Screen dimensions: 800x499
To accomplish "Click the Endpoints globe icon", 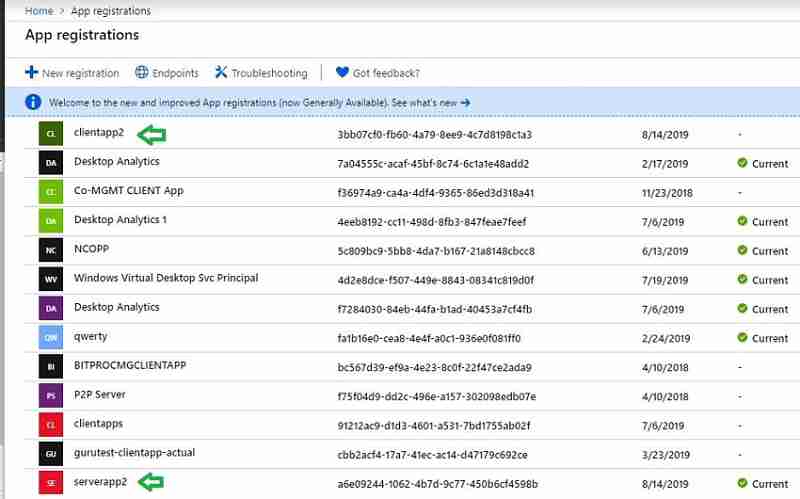I will 141,72.
